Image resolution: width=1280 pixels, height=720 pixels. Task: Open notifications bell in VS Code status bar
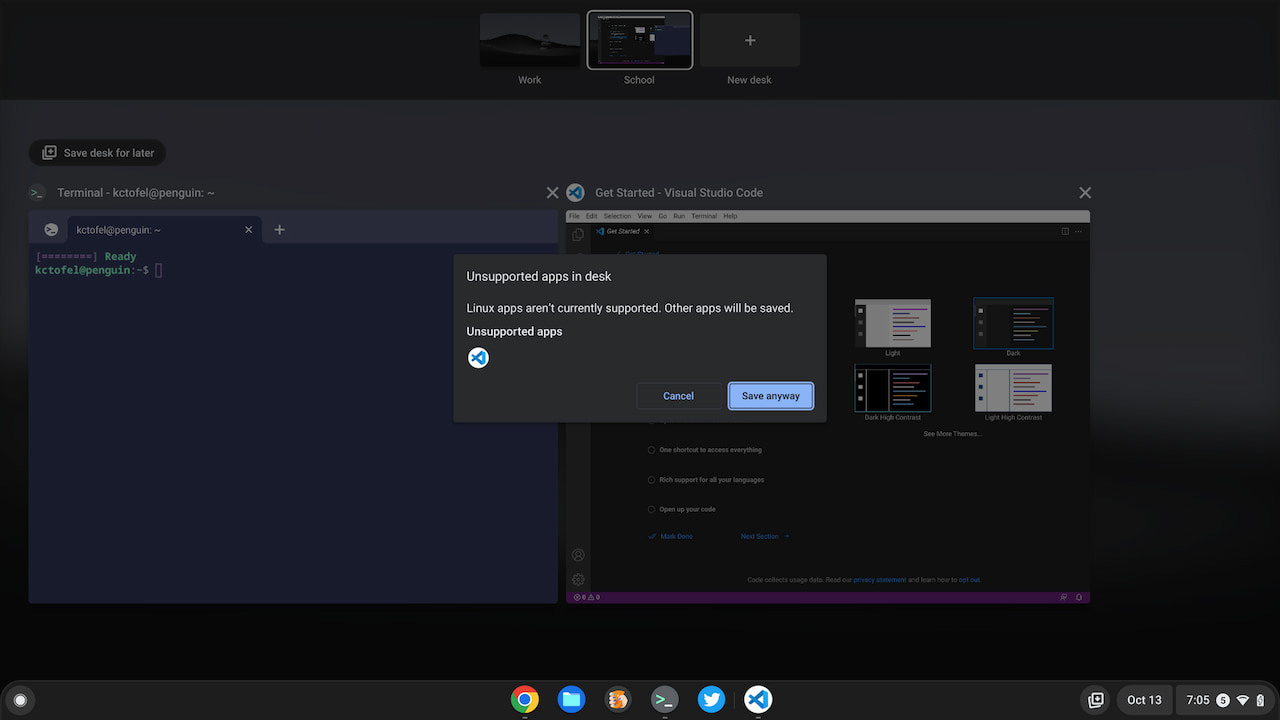(1079, 597)
